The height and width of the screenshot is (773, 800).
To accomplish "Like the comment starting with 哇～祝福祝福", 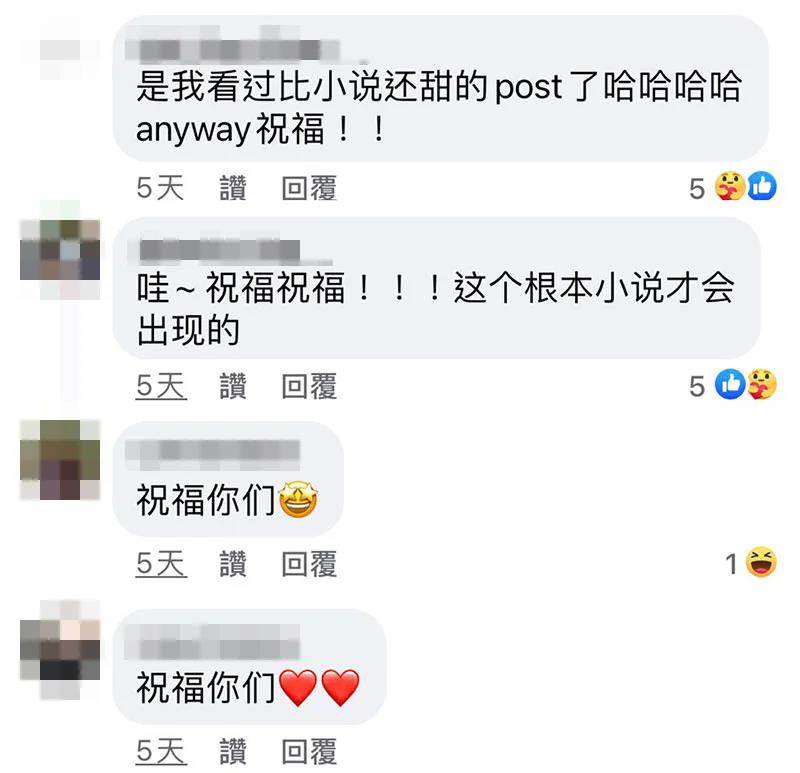I will [x=233, y=386].
